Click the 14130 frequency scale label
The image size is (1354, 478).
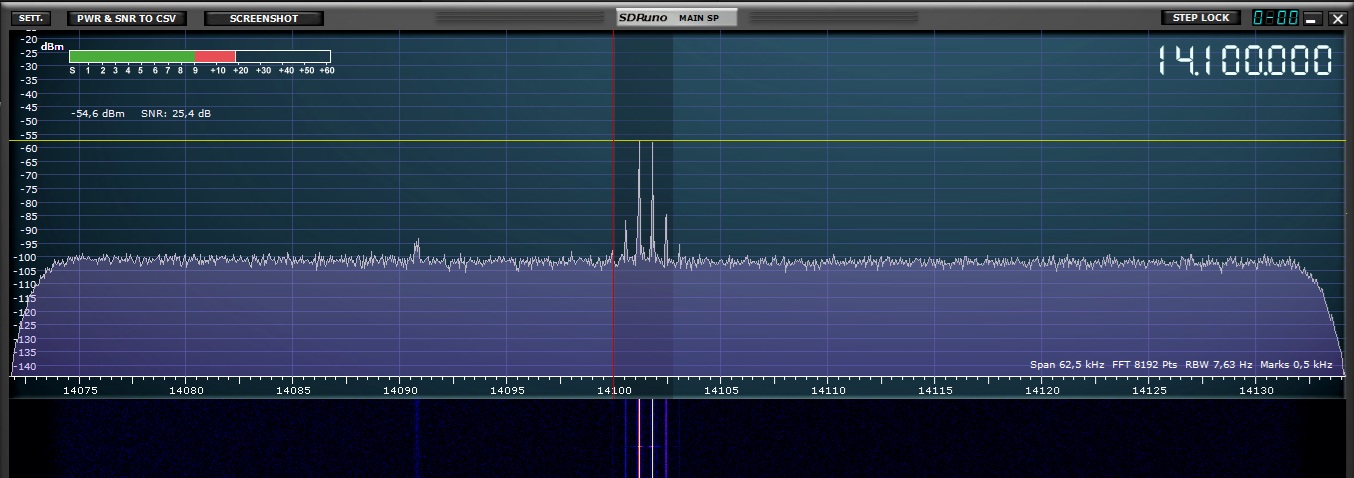click(1256, 390)
